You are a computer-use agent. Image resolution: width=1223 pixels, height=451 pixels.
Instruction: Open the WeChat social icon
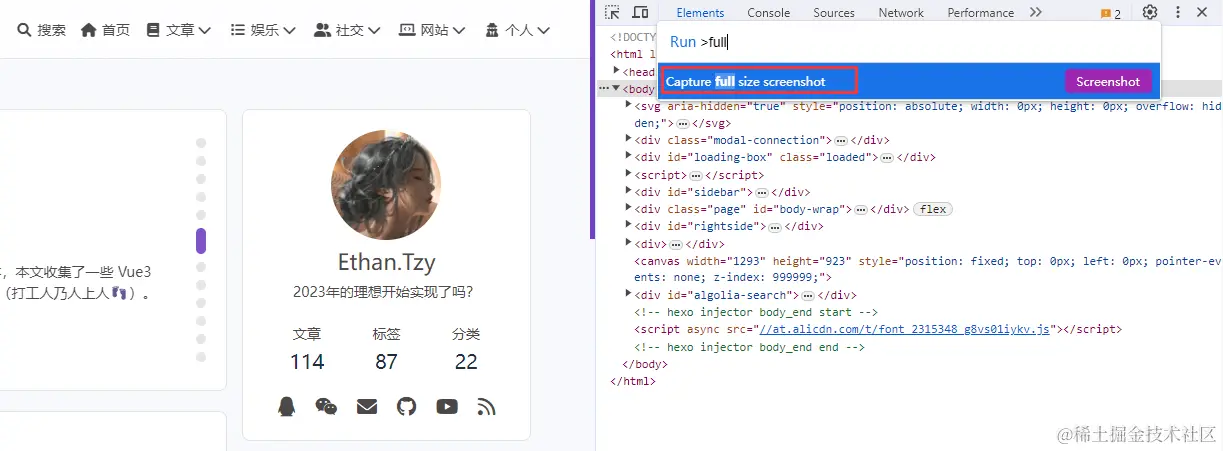[x=326, y=406]
